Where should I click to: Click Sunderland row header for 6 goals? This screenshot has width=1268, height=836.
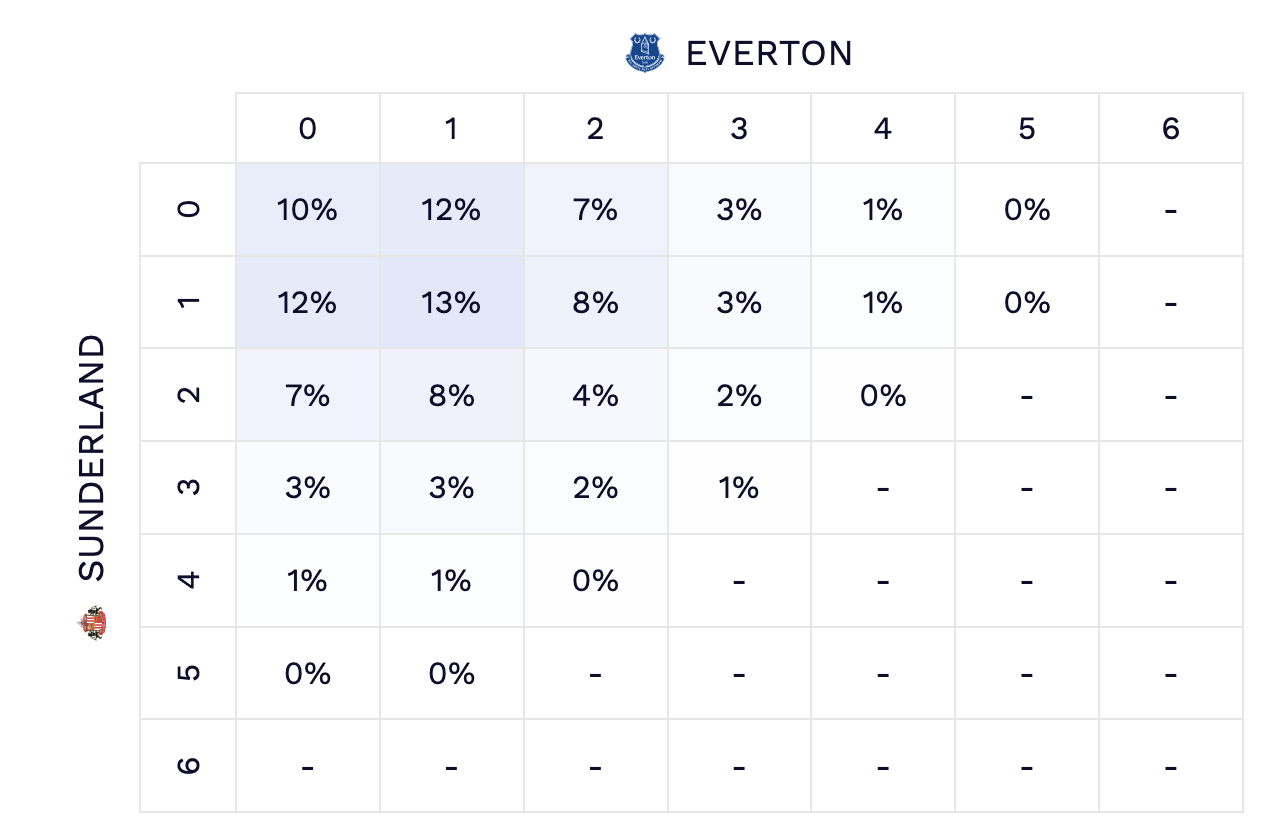(x=188, y=766)
